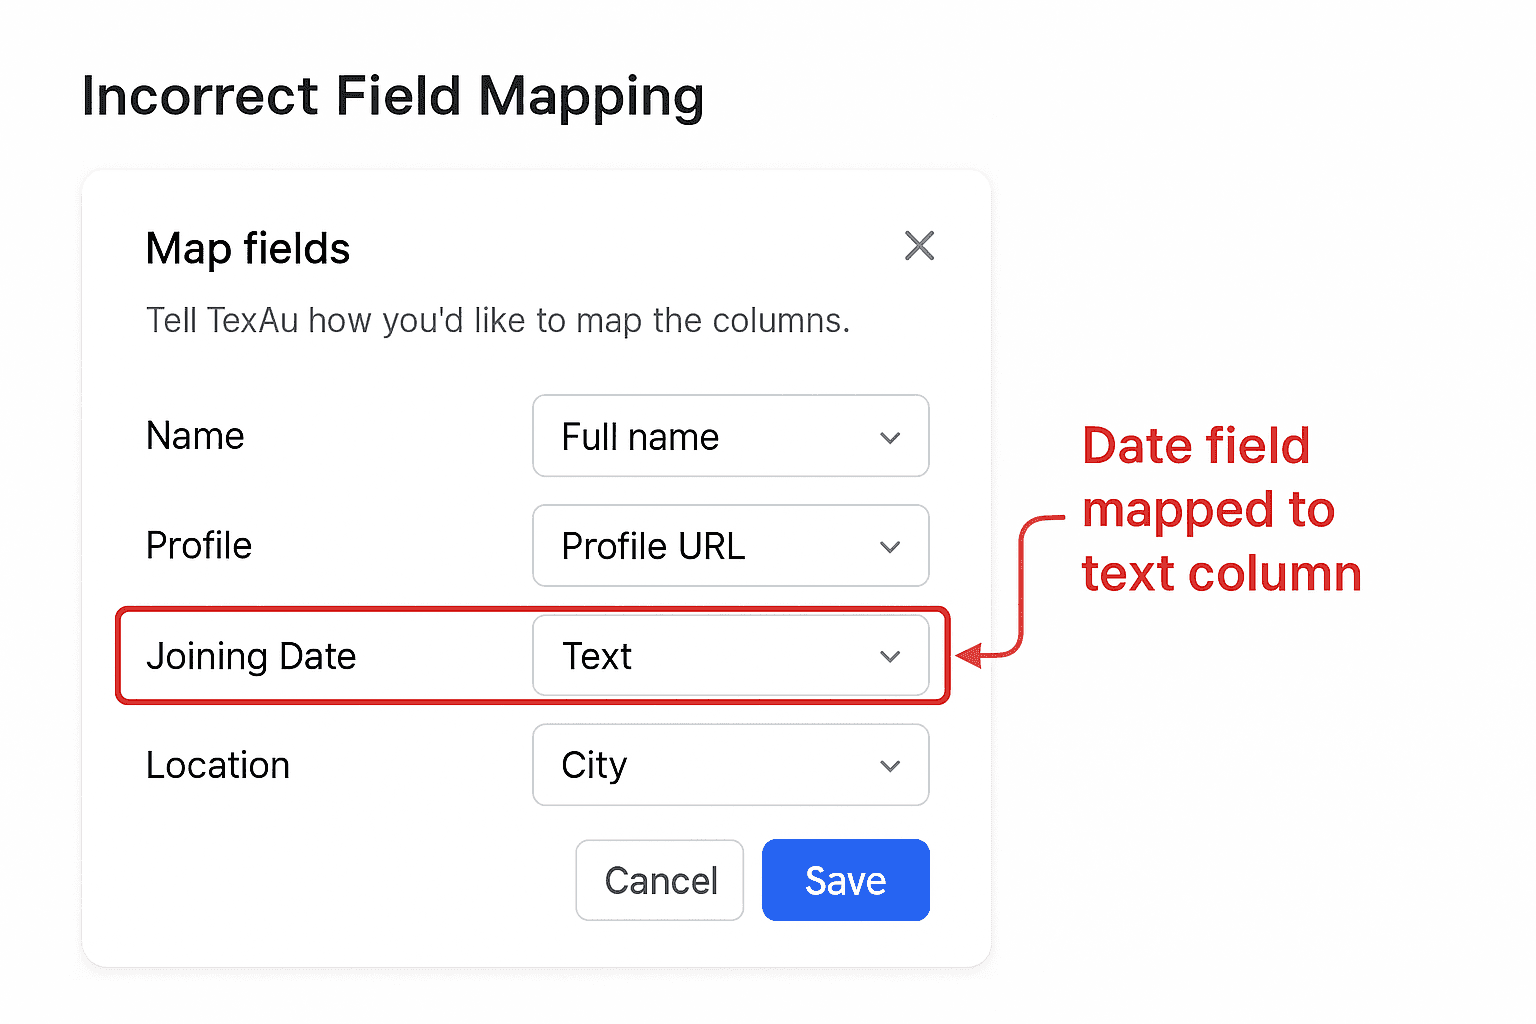Click the chevron on the Text dropdown
This screenshot has height=1024, width=1536.
click(888, 656)
